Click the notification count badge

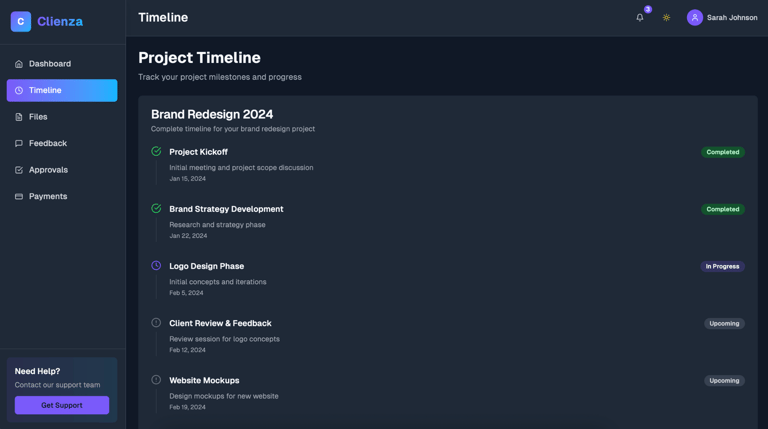coord(648,9)
